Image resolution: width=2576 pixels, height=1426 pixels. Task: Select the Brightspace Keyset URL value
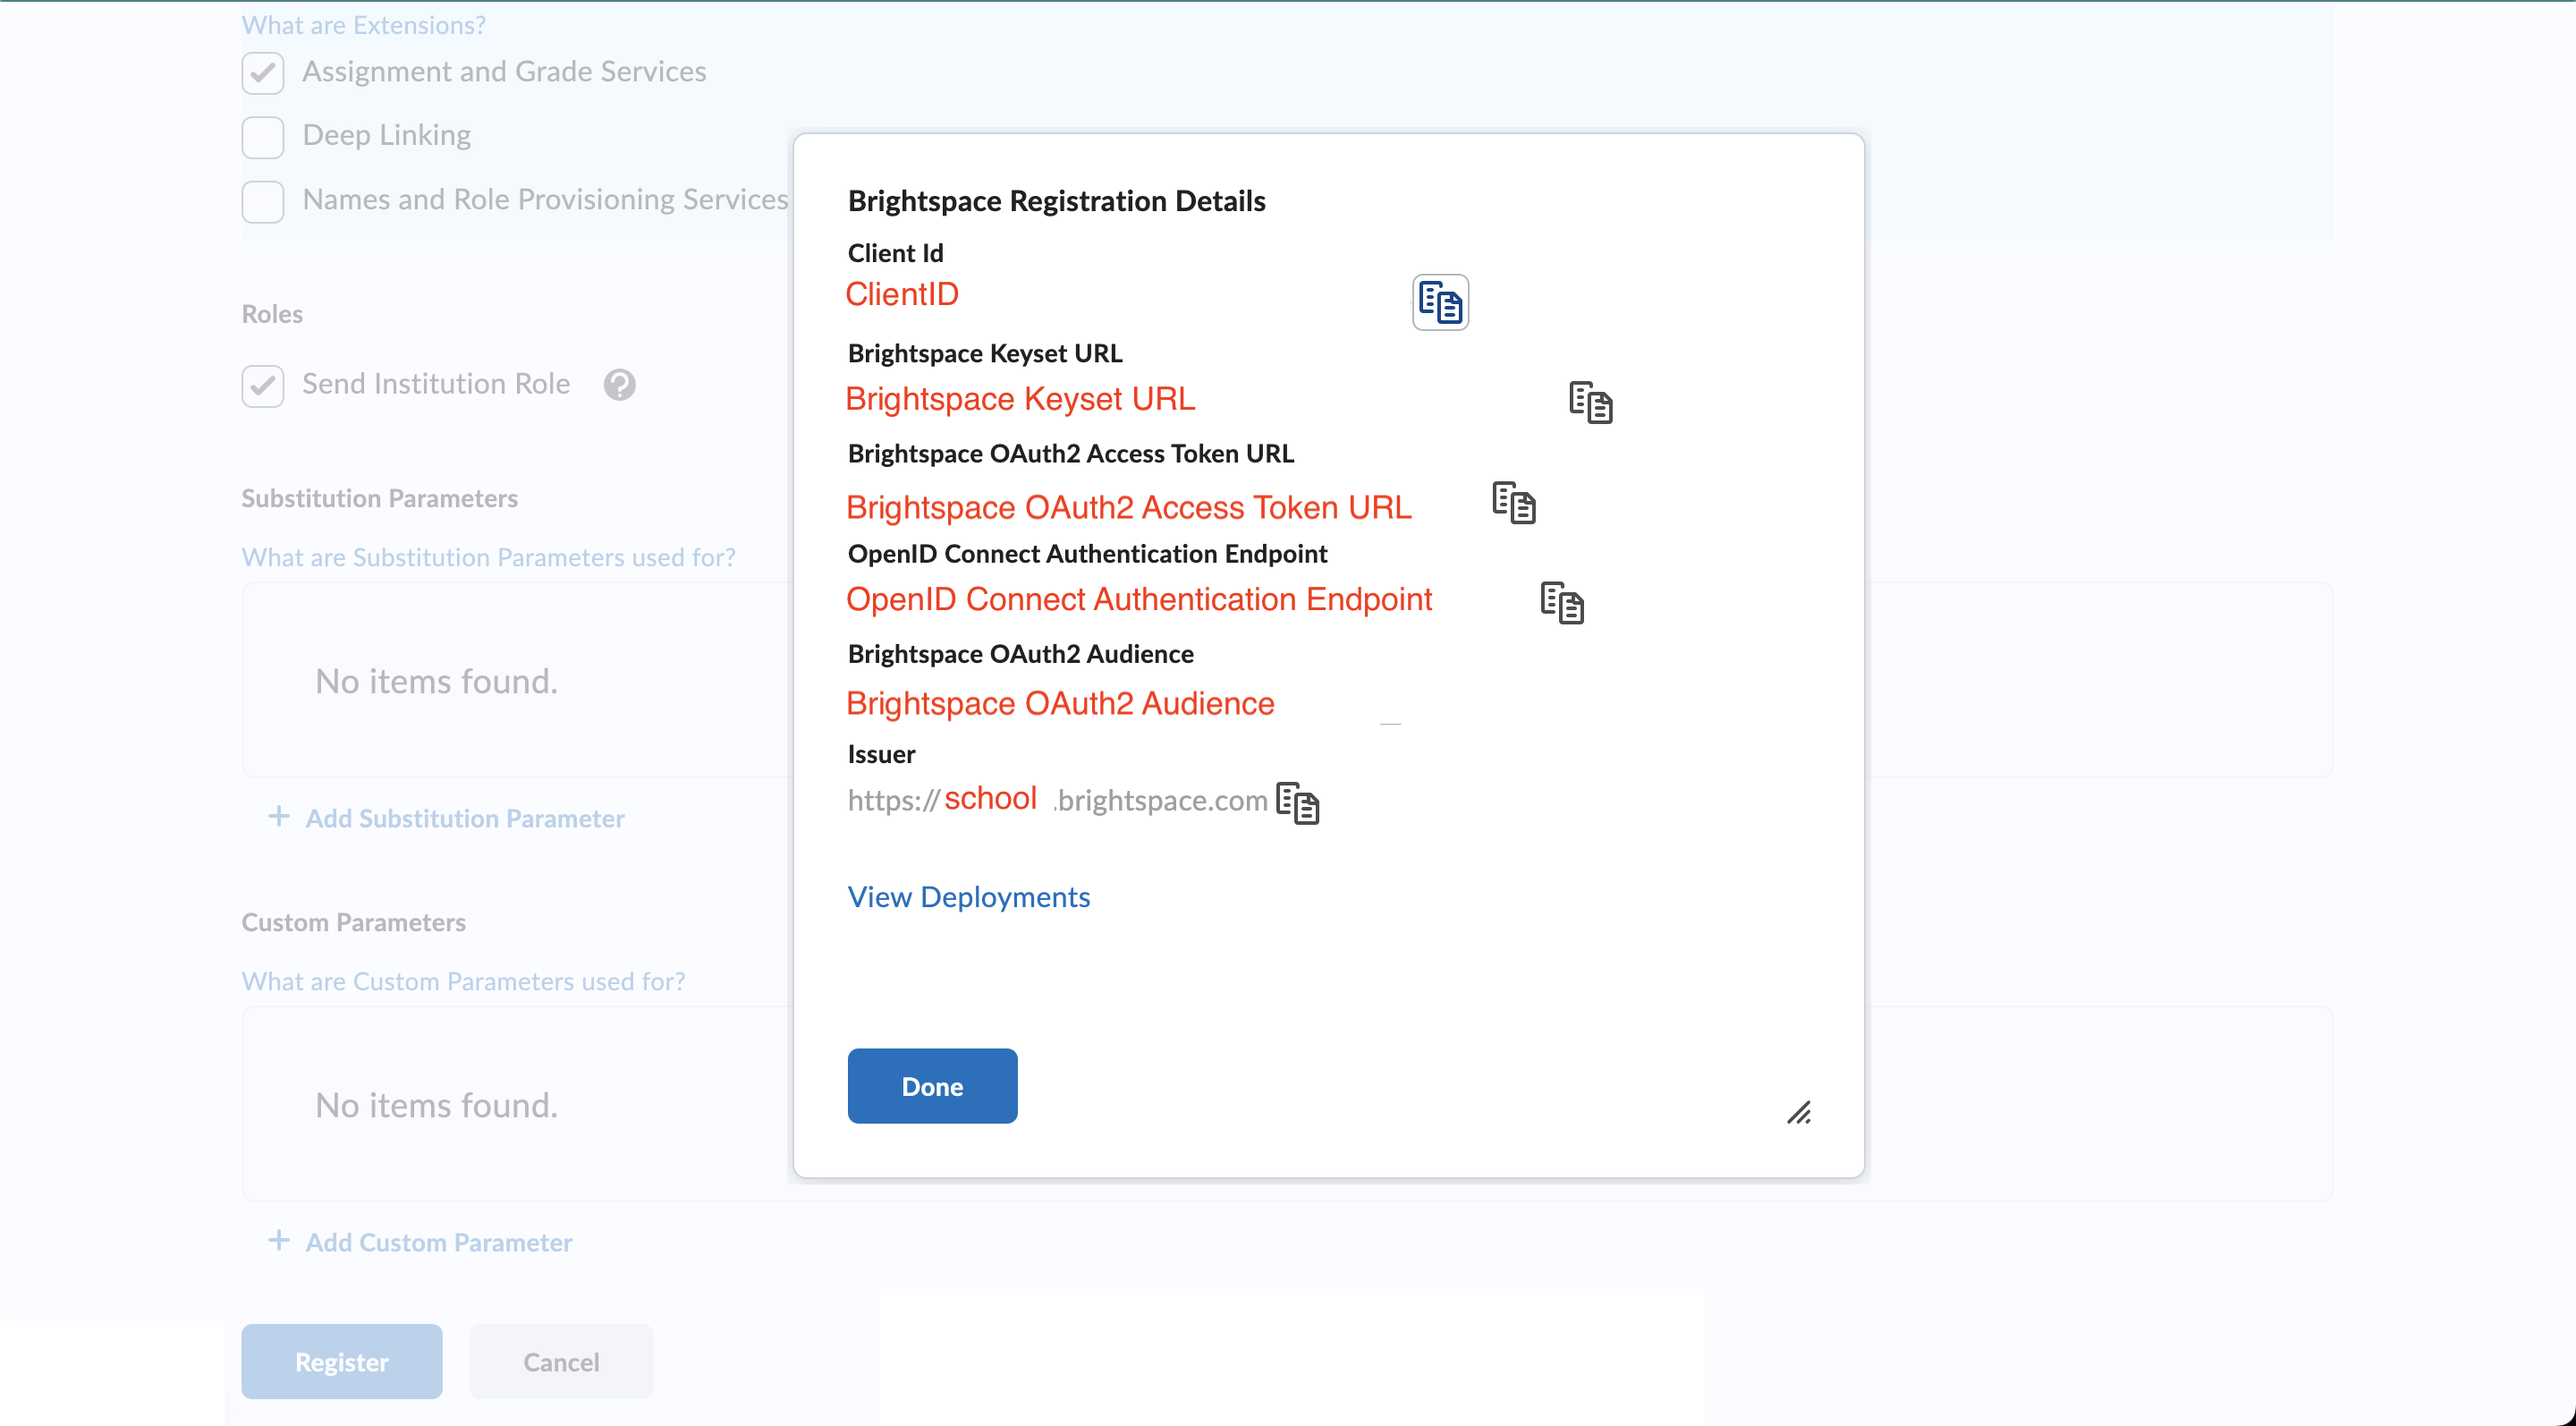click(1020, 399)
